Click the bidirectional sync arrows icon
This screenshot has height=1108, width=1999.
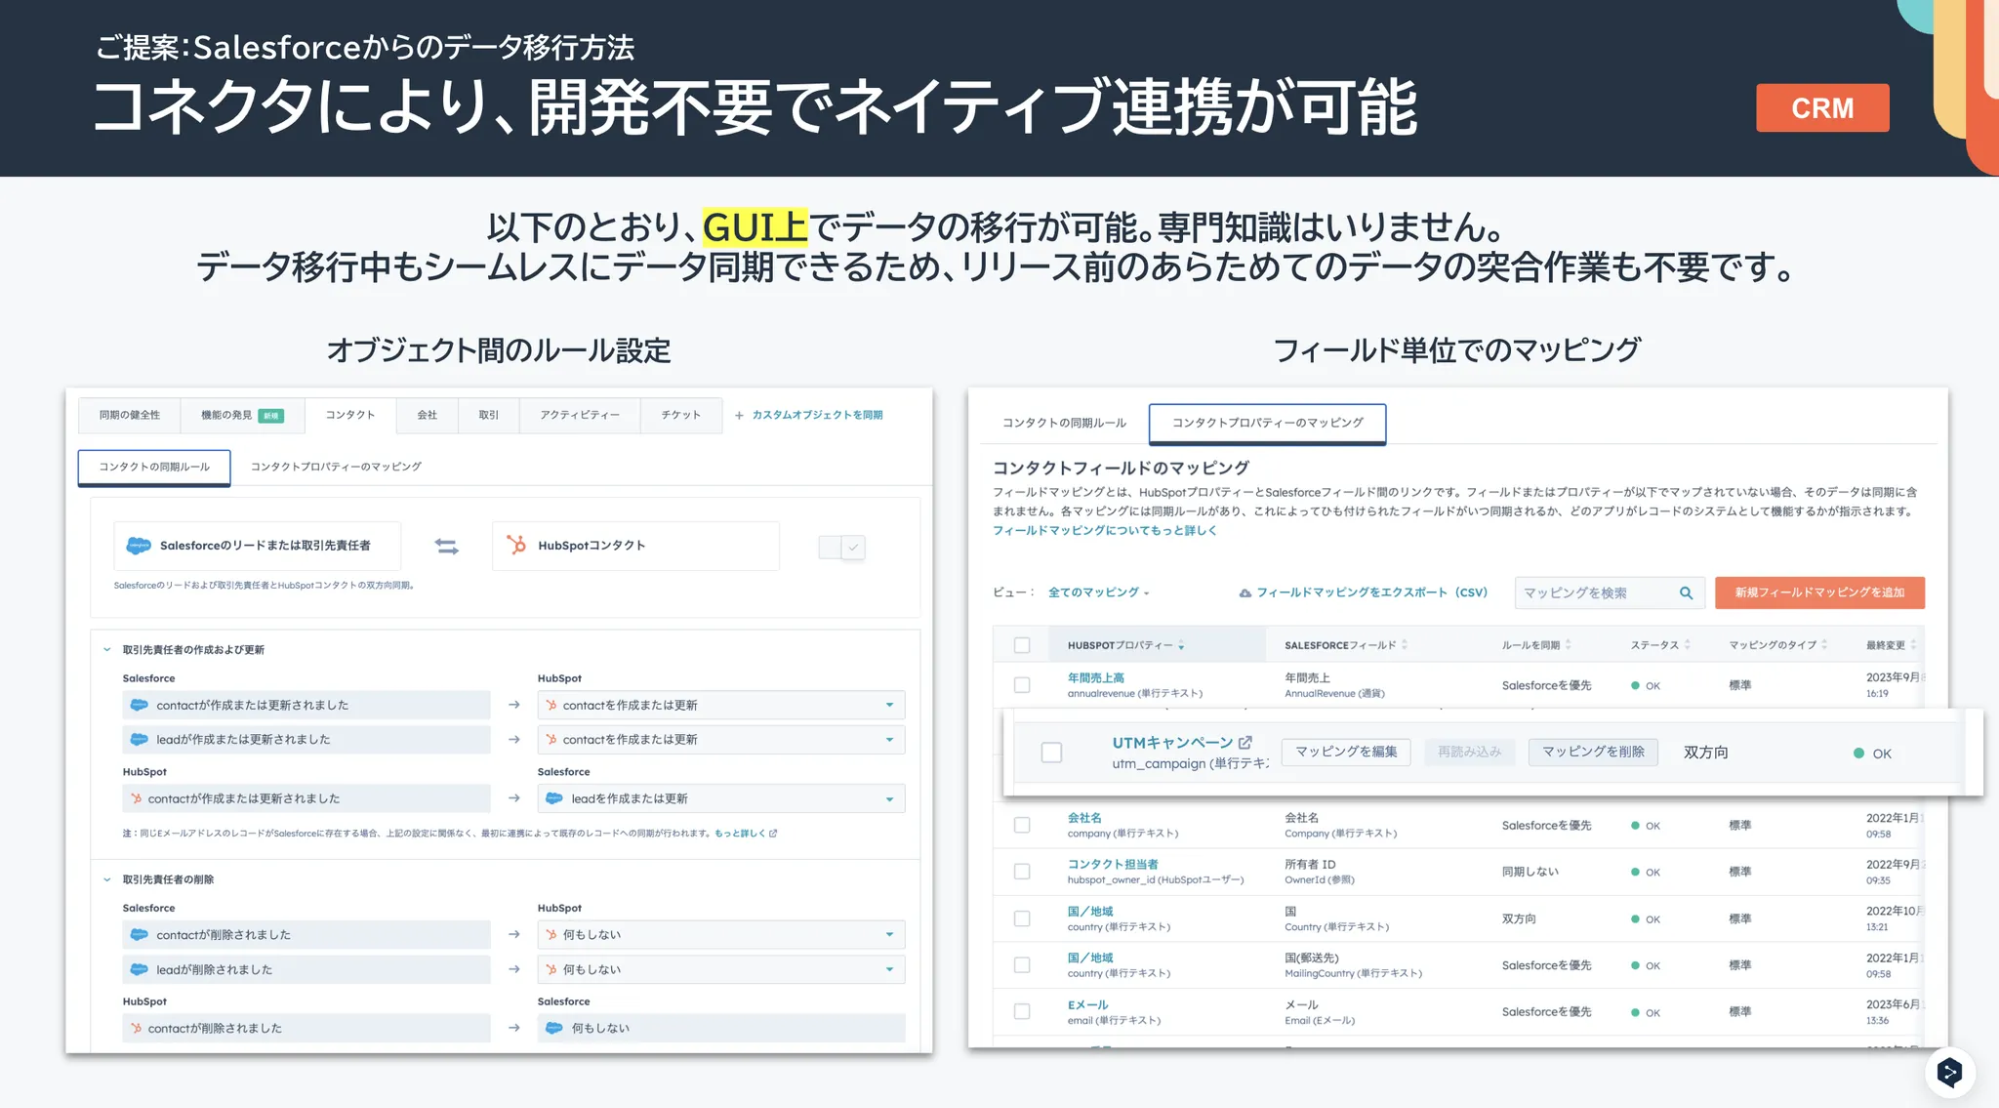446,546
